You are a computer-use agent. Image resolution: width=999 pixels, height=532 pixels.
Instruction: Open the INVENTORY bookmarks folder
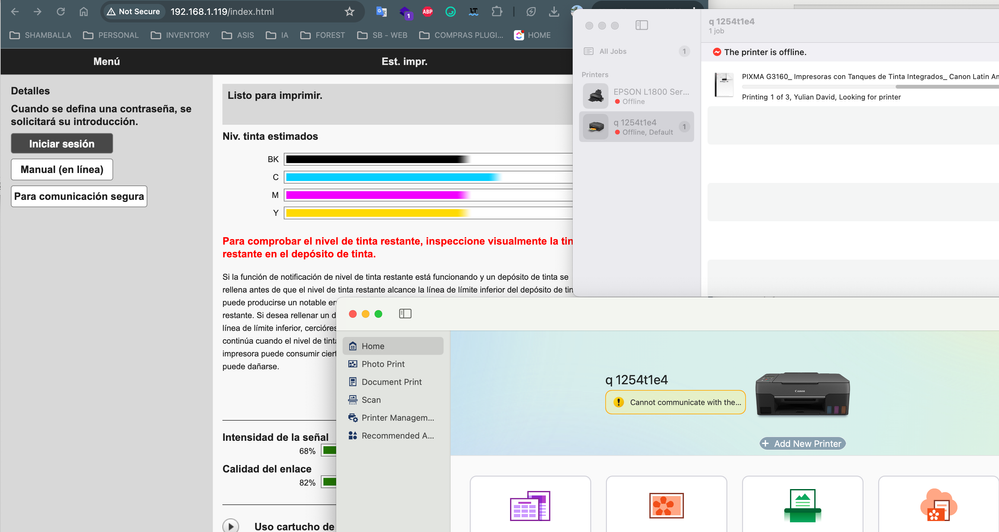[180, 35]
